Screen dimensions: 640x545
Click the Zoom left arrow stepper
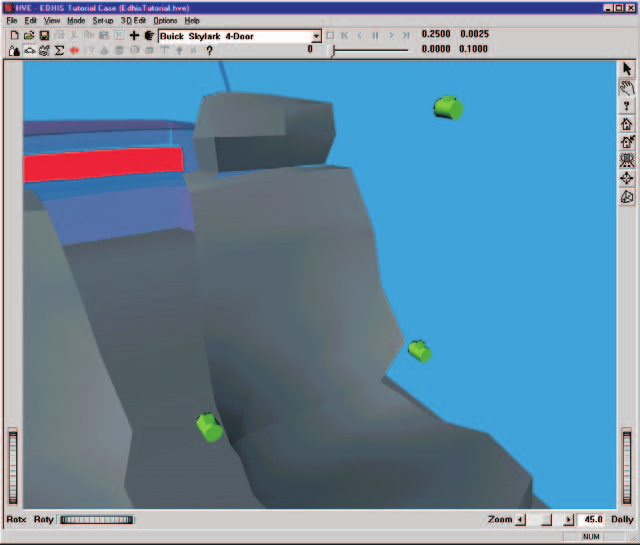coord(520,520)
